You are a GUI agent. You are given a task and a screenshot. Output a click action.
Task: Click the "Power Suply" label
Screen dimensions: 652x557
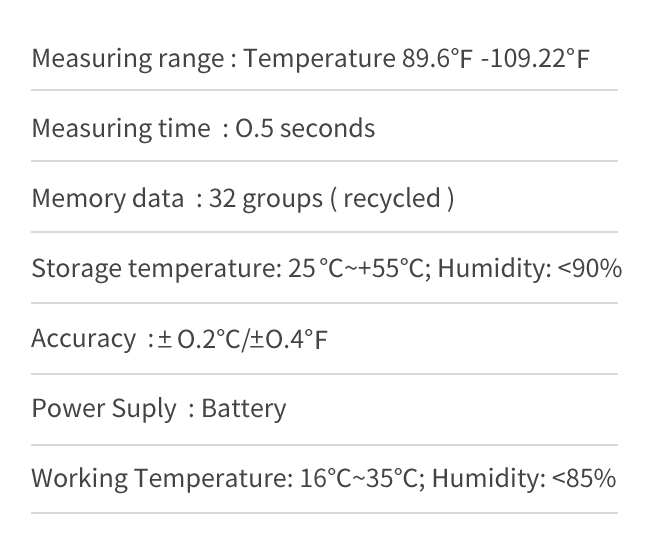[x=104, y=408]
